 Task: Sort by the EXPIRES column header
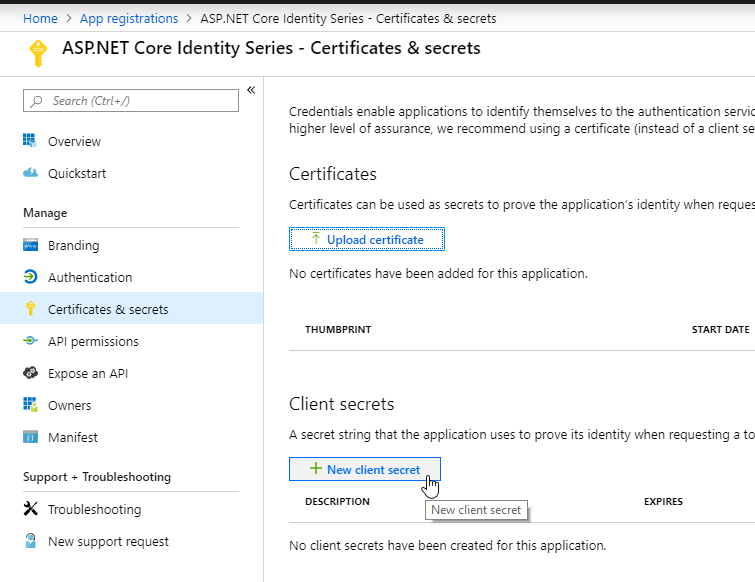point(663,501)
